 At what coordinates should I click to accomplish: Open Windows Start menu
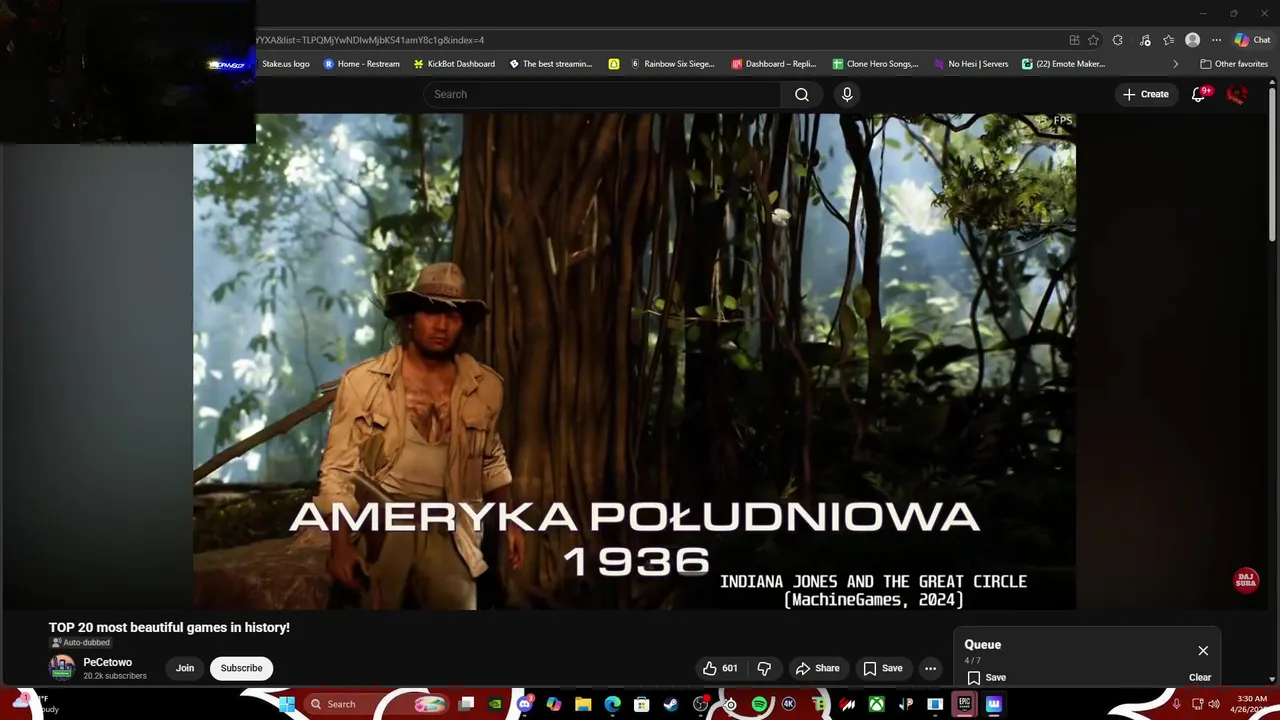pos(287,704)
